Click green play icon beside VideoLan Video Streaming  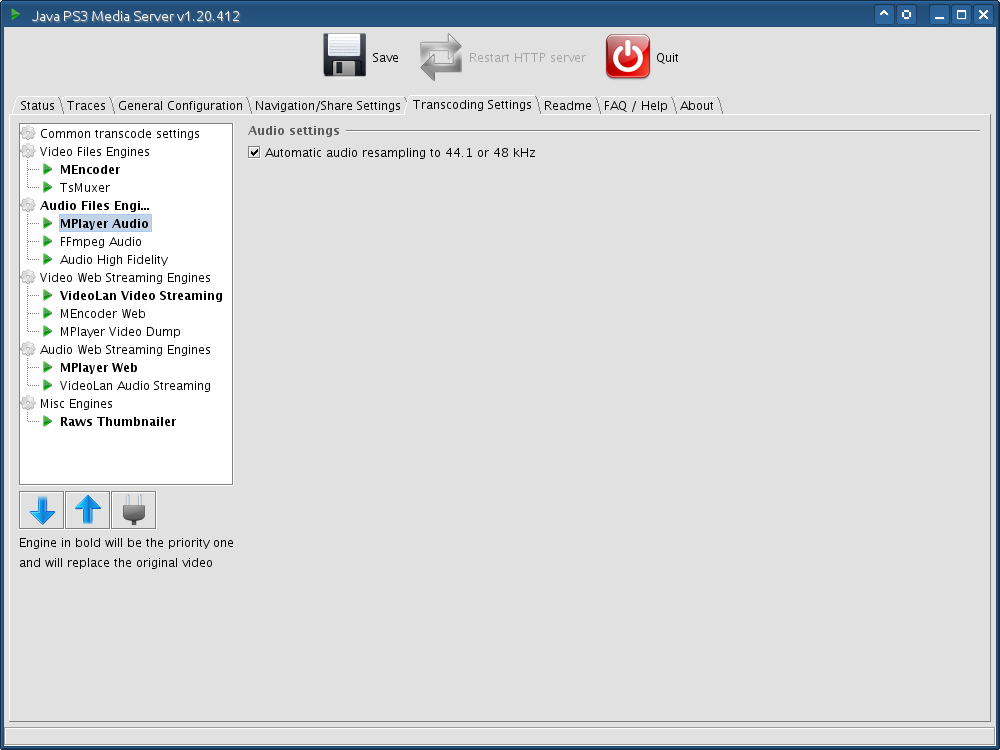point(48,296)
